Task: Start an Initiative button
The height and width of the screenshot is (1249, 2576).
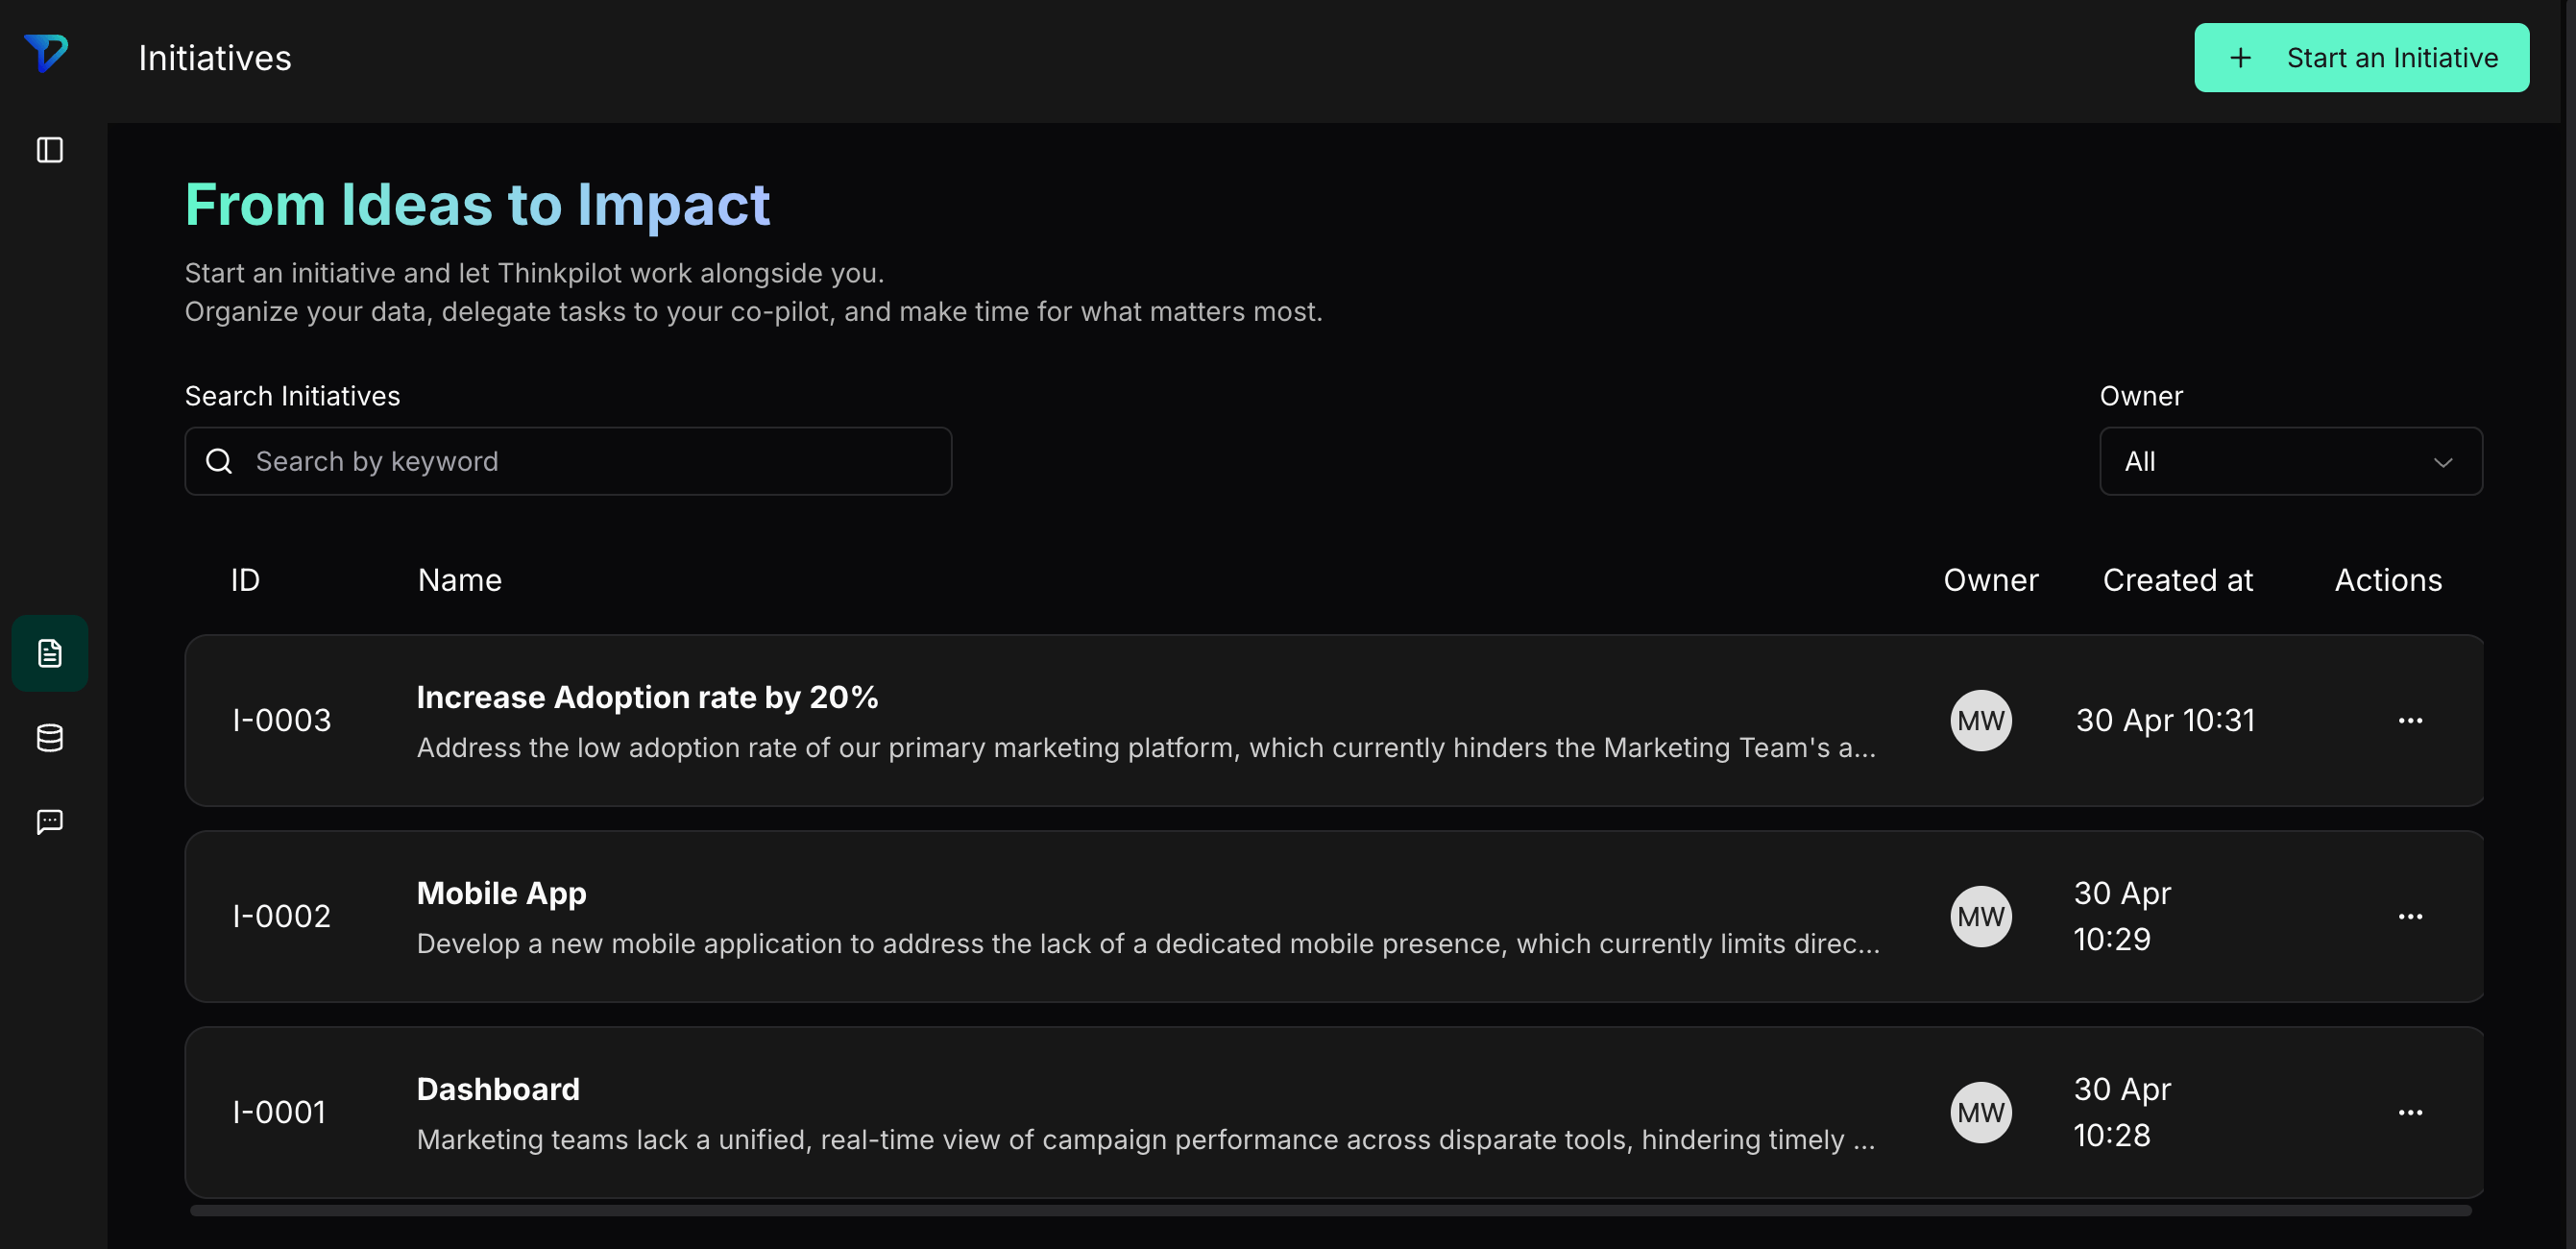Action: tap(2361, 58)
